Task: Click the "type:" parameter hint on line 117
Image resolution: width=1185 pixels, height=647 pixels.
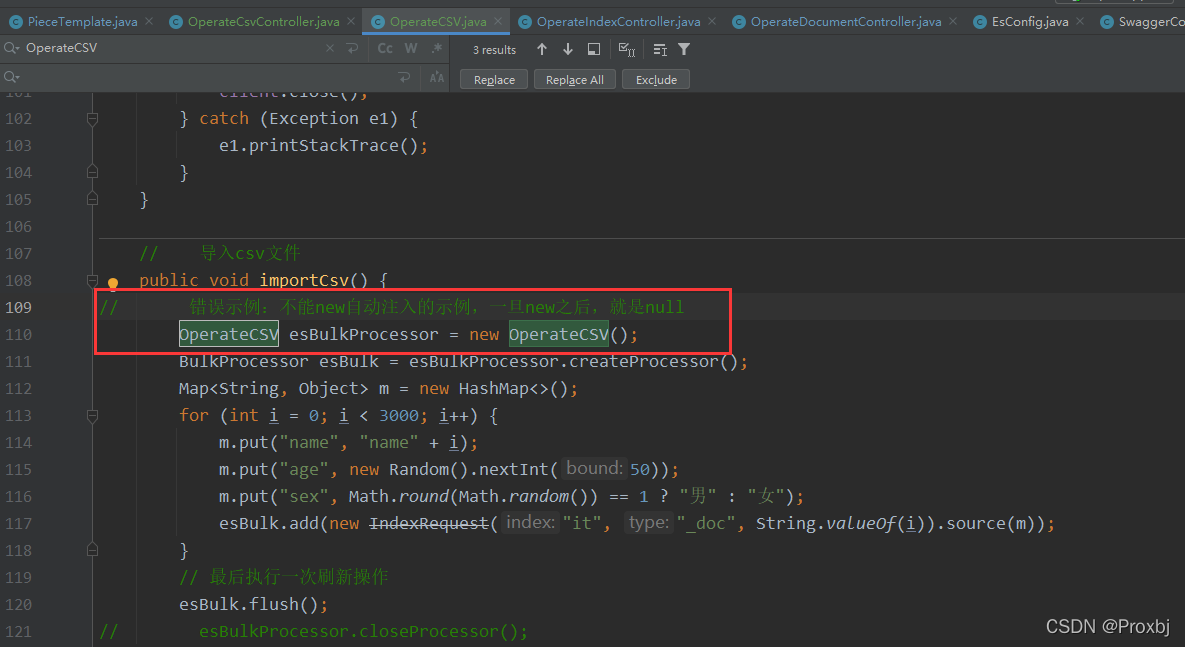Action: coord(648,522)
